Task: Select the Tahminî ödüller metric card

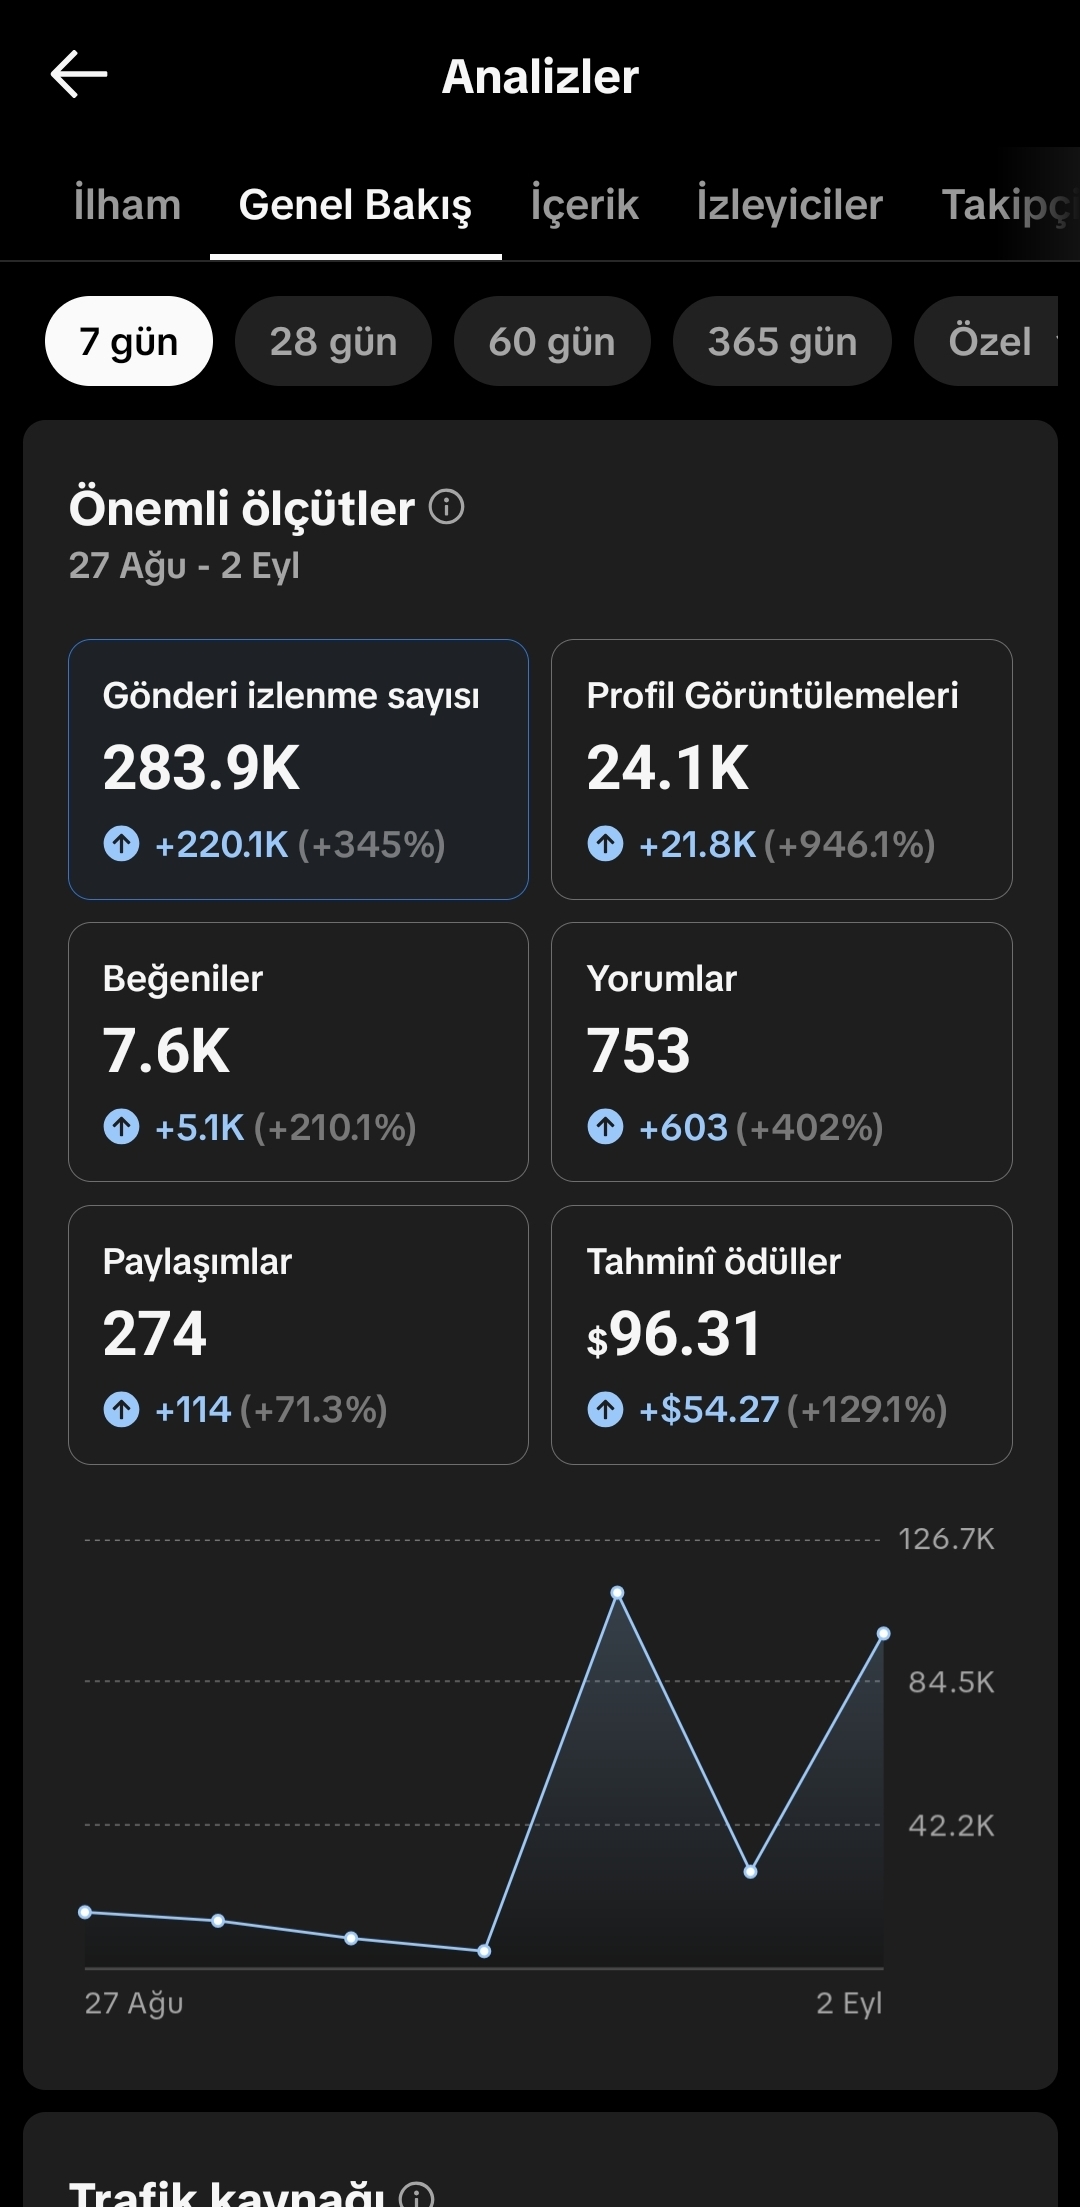Action: (x=782, y=1335)
